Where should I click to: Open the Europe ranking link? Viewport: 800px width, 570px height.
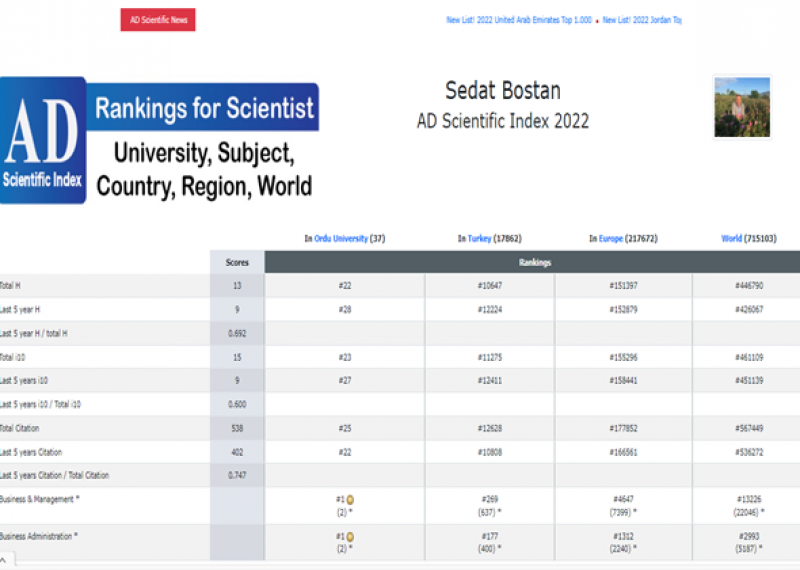tap(610, 239)
